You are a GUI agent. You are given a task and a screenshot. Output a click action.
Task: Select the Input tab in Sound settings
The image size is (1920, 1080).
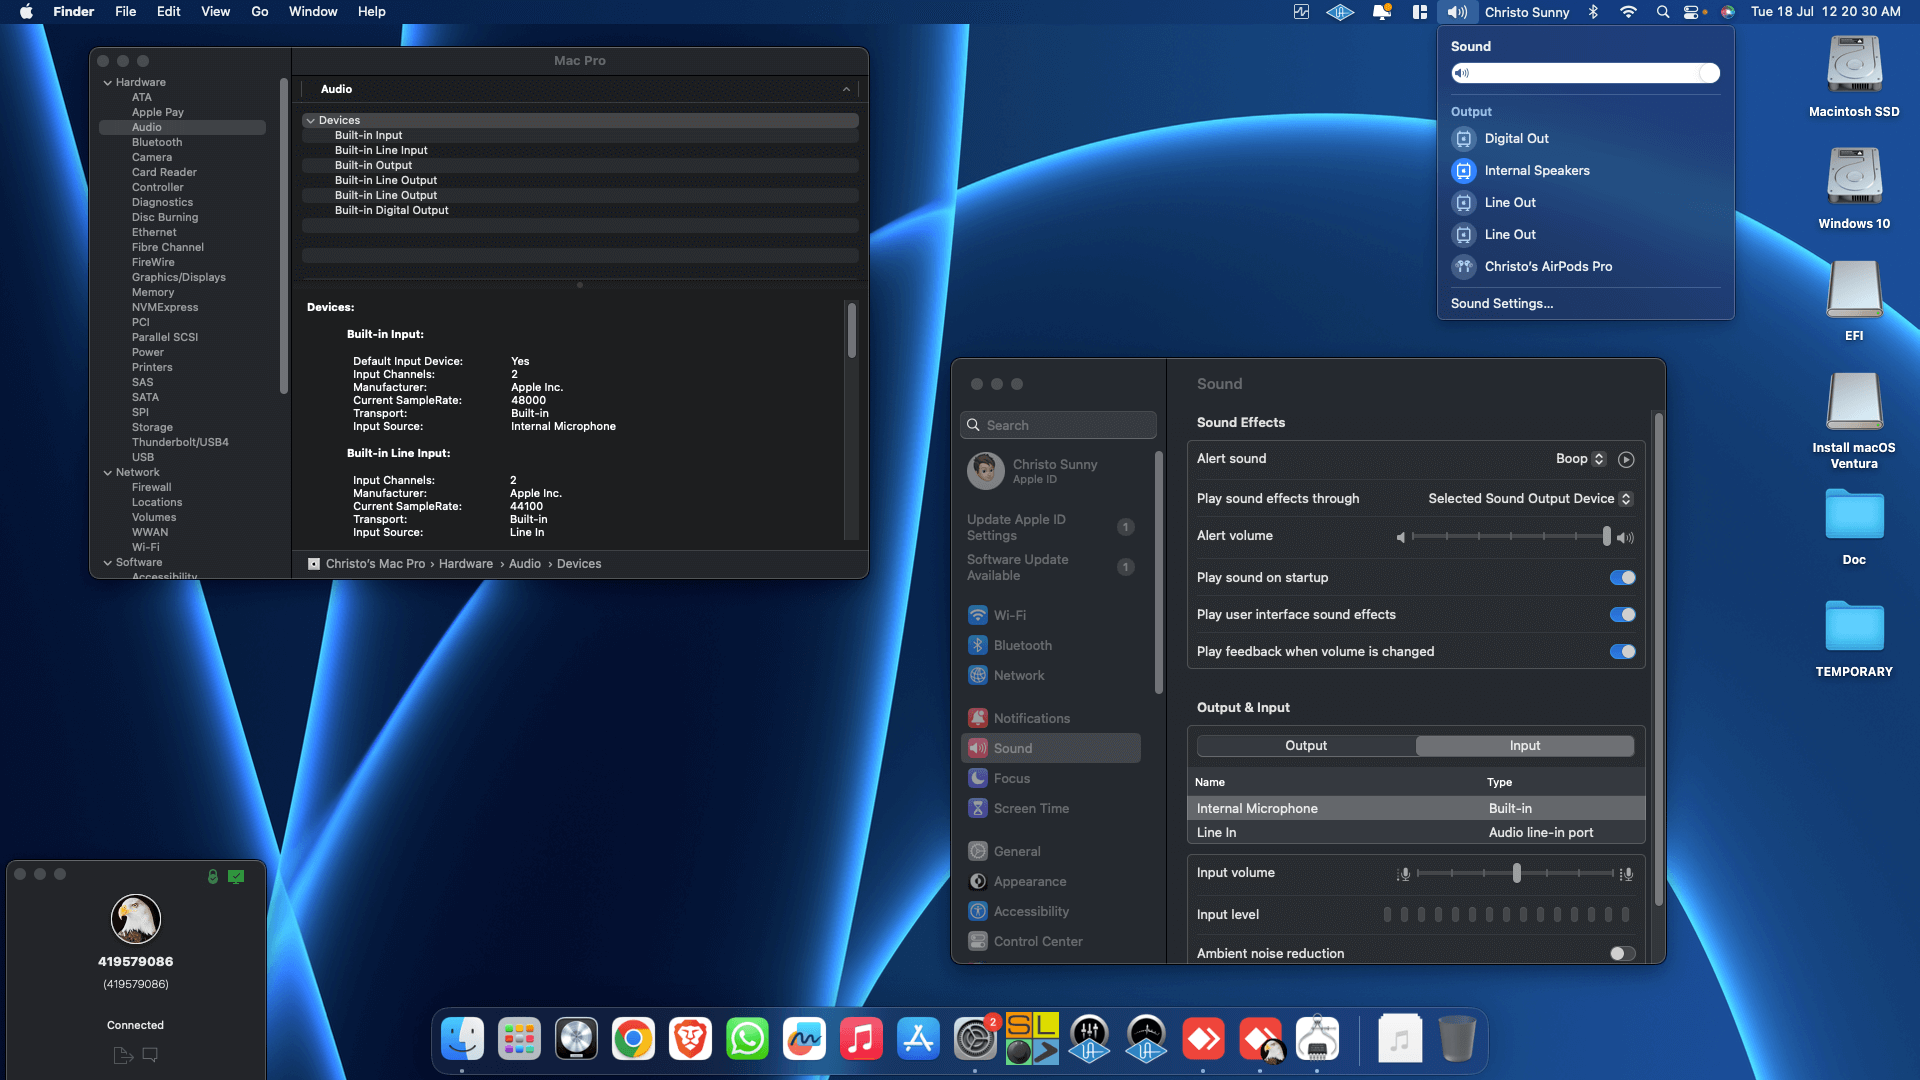coord(1525,746)
